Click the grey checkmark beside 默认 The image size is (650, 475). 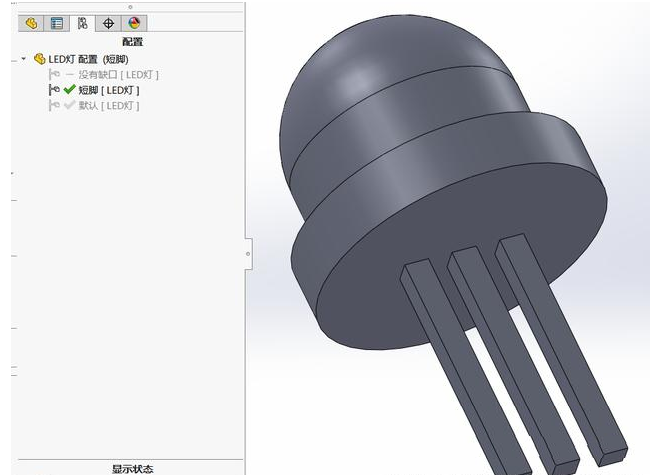pos(70,105)
